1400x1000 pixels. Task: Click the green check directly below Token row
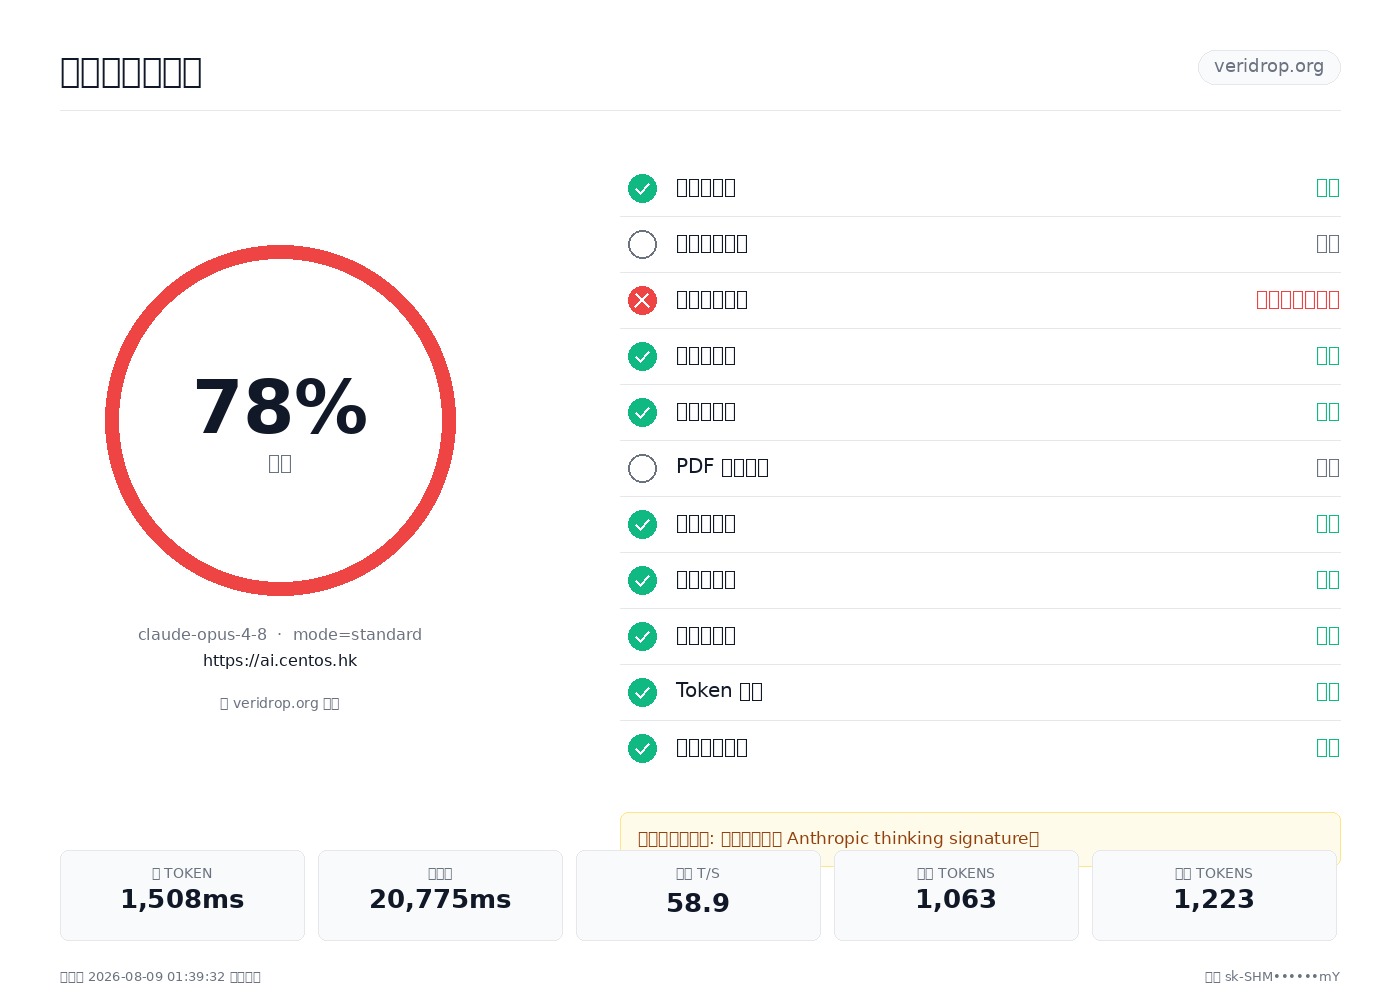pyautogui.click(x=642, y=748)
